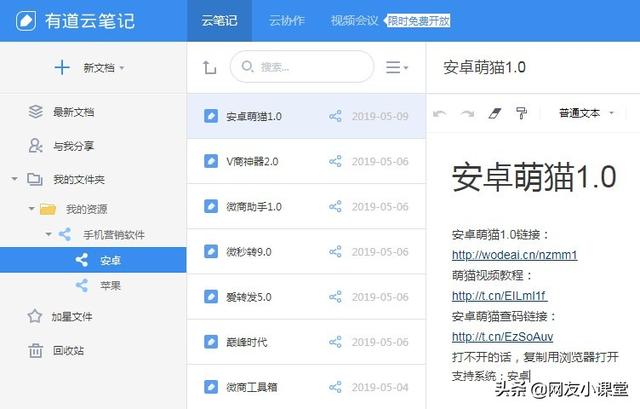Screen dimensions: 640x409
Task: Click the yellow 我的资源 folder icon
Action: point(48,209)
